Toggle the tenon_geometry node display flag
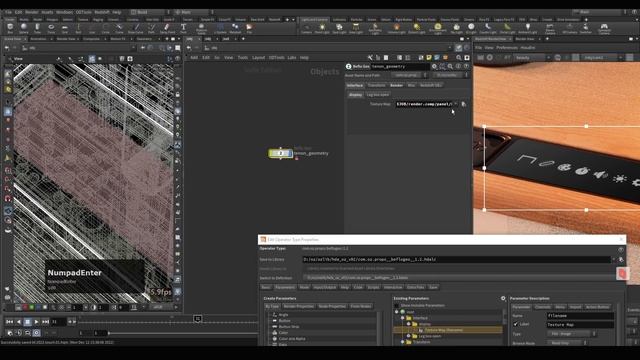Screen dimensions: 640x360 tap(290, 153)
